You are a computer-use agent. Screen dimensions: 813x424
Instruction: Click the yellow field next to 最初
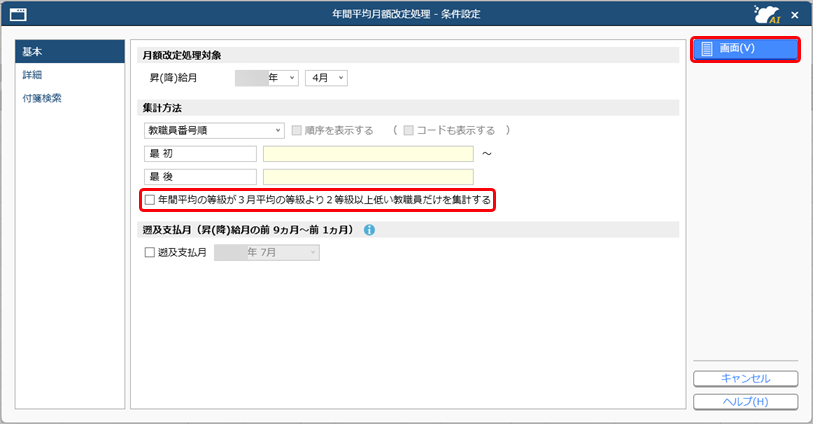(368, 153)
